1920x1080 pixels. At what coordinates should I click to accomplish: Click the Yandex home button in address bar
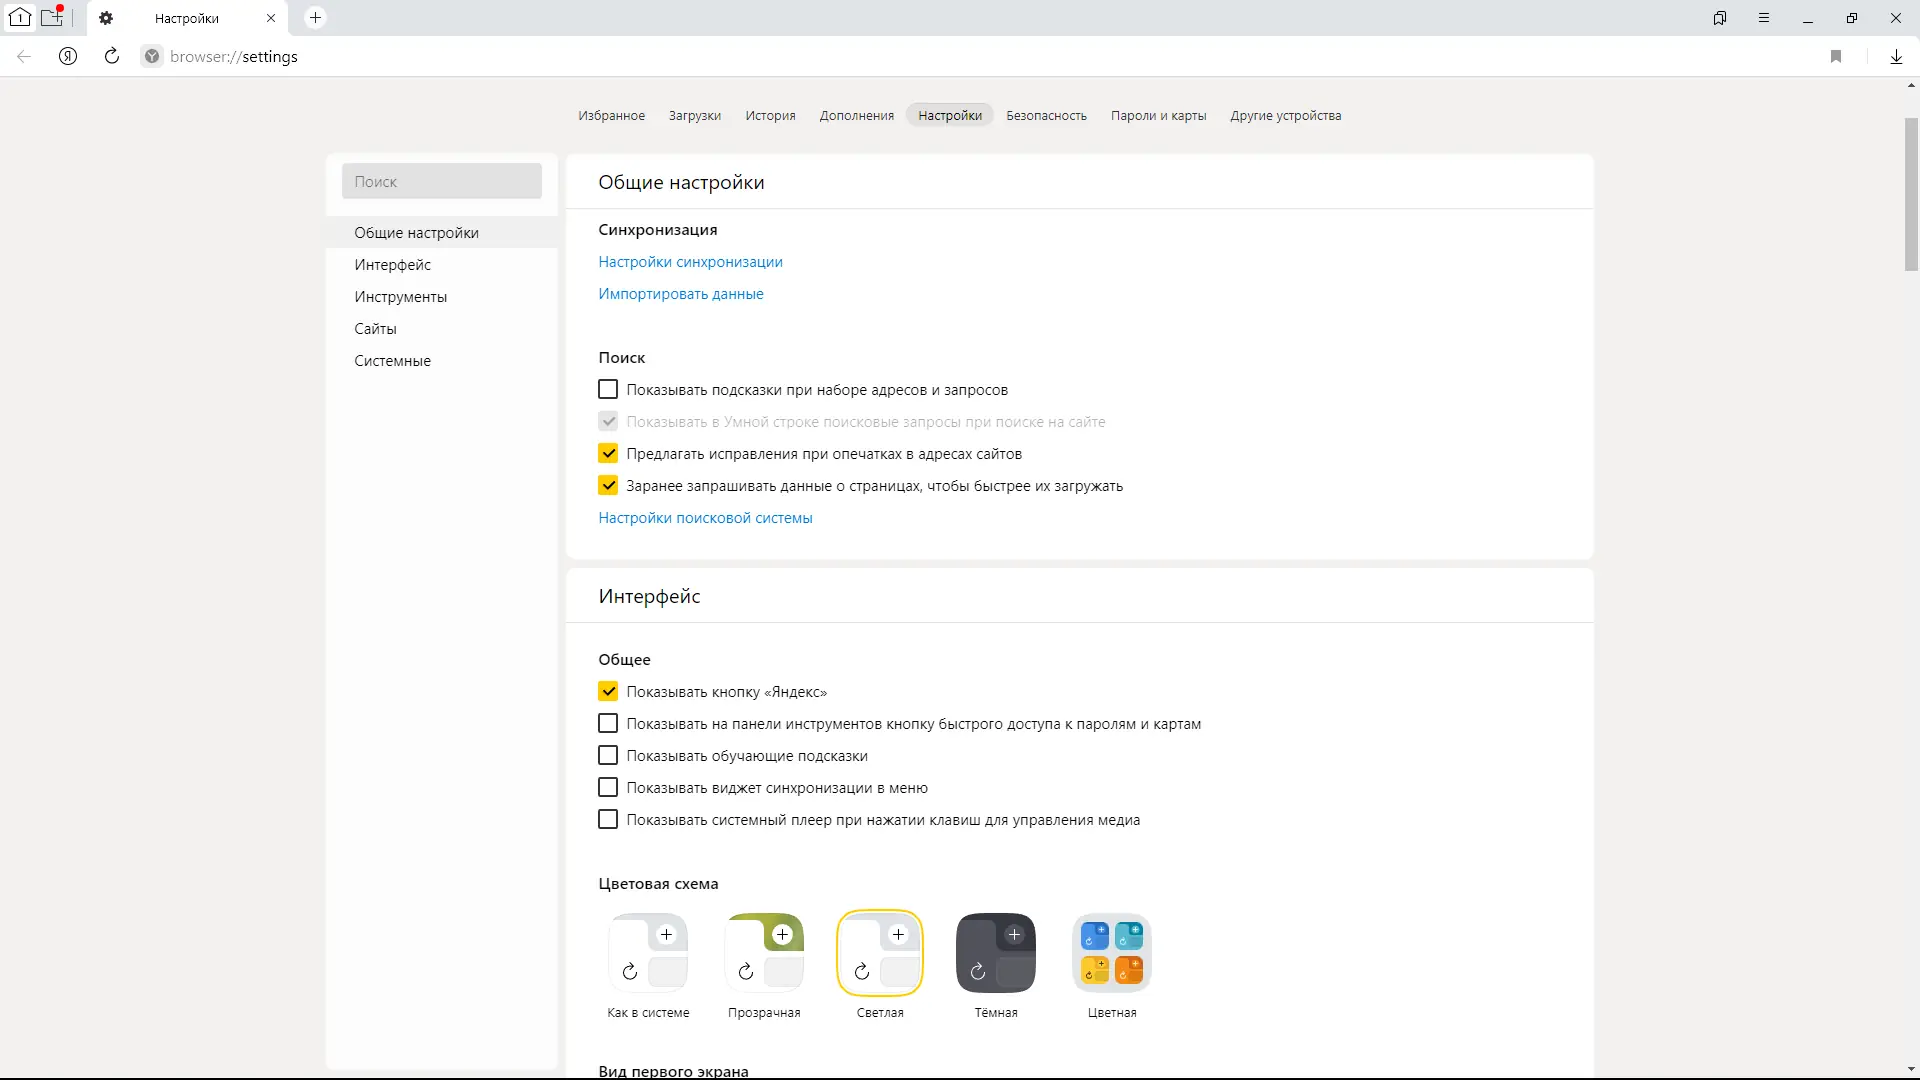coord(68,57)
